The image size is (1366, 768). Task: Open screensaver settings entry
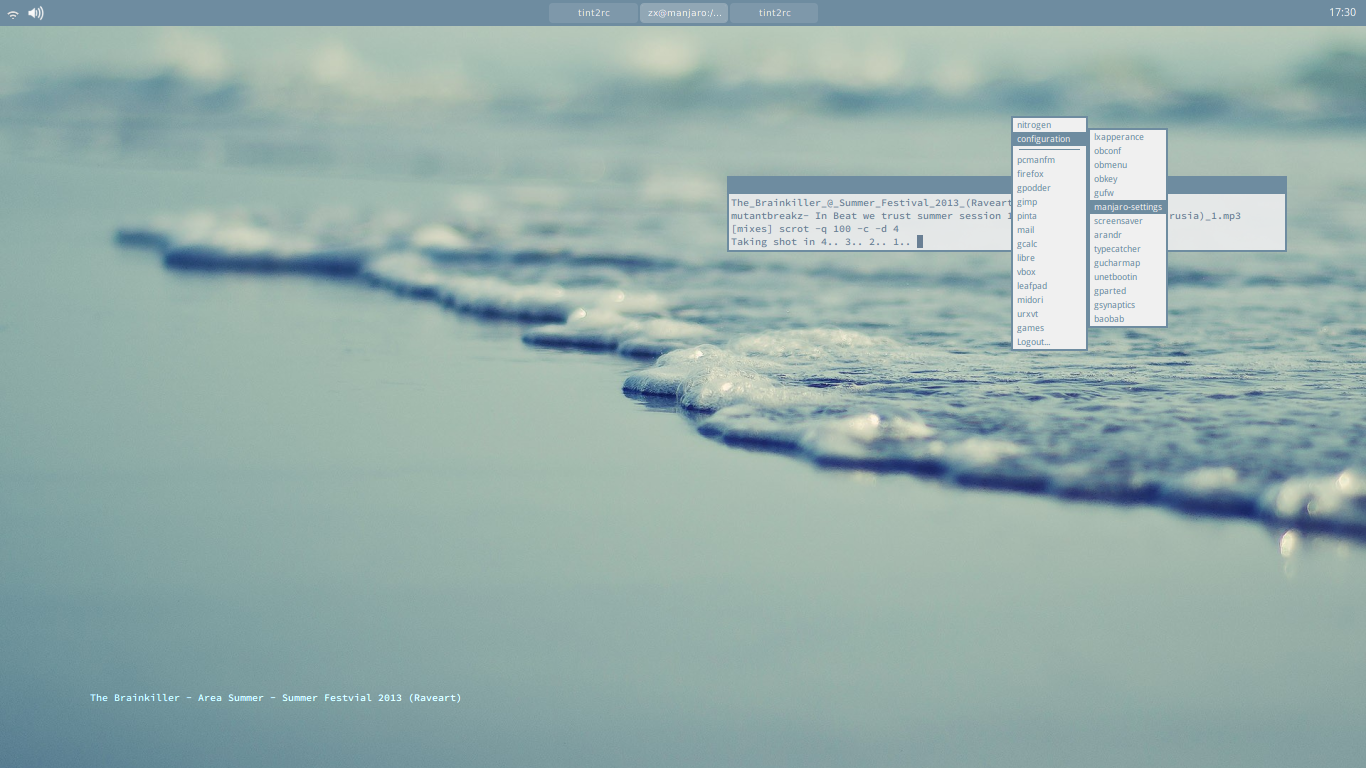1128,221
